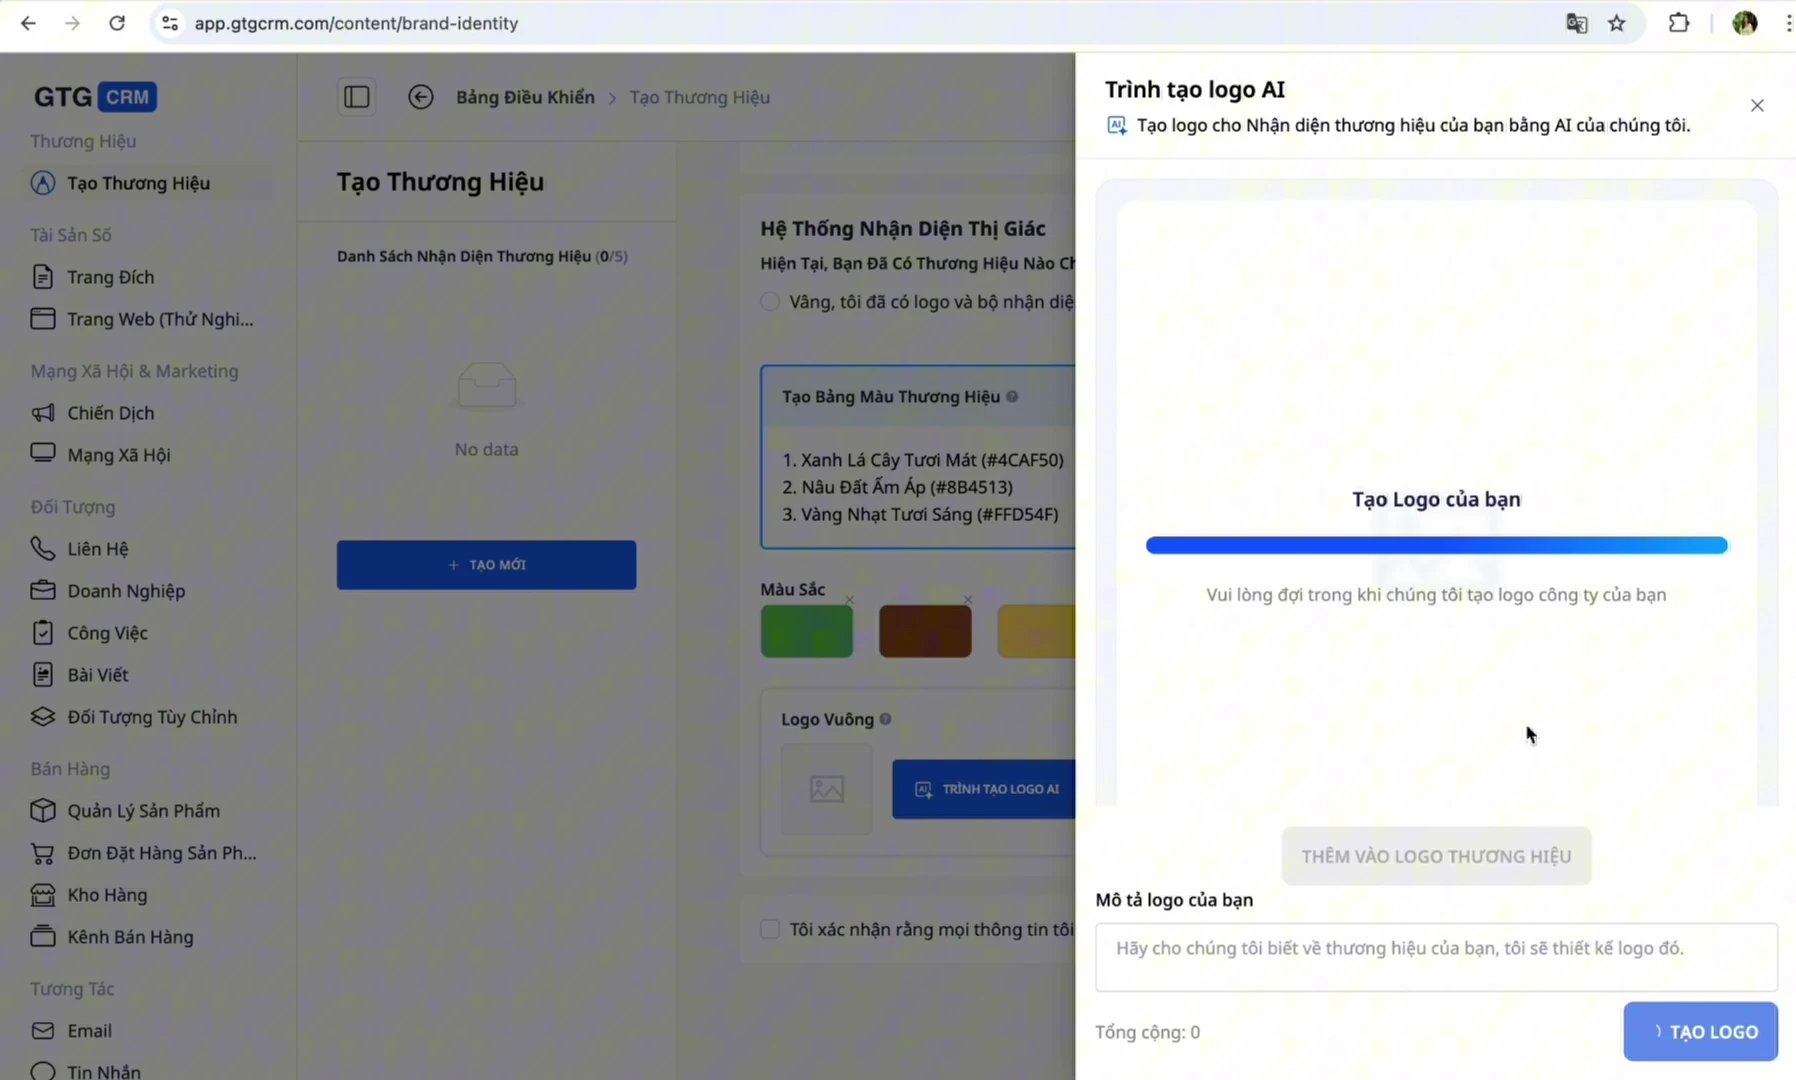Click the Bảng Điều Khiển breadcrumb link
This screenshot has height=1080, width=1796.
tap(525, 97)
